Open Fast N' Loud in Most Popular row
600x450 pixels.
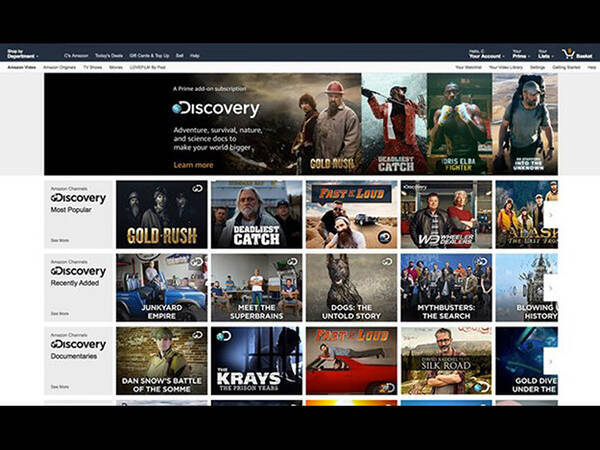(351, 215)
